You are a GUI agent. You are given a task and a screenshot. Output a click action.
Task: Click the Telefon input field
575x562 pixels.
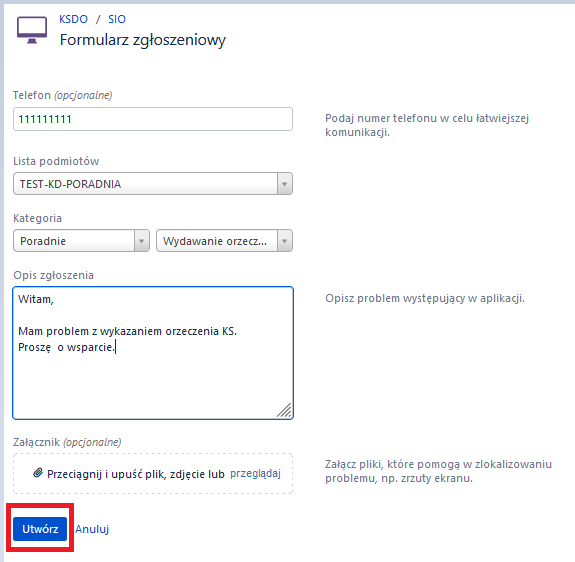tap(153, 119)
